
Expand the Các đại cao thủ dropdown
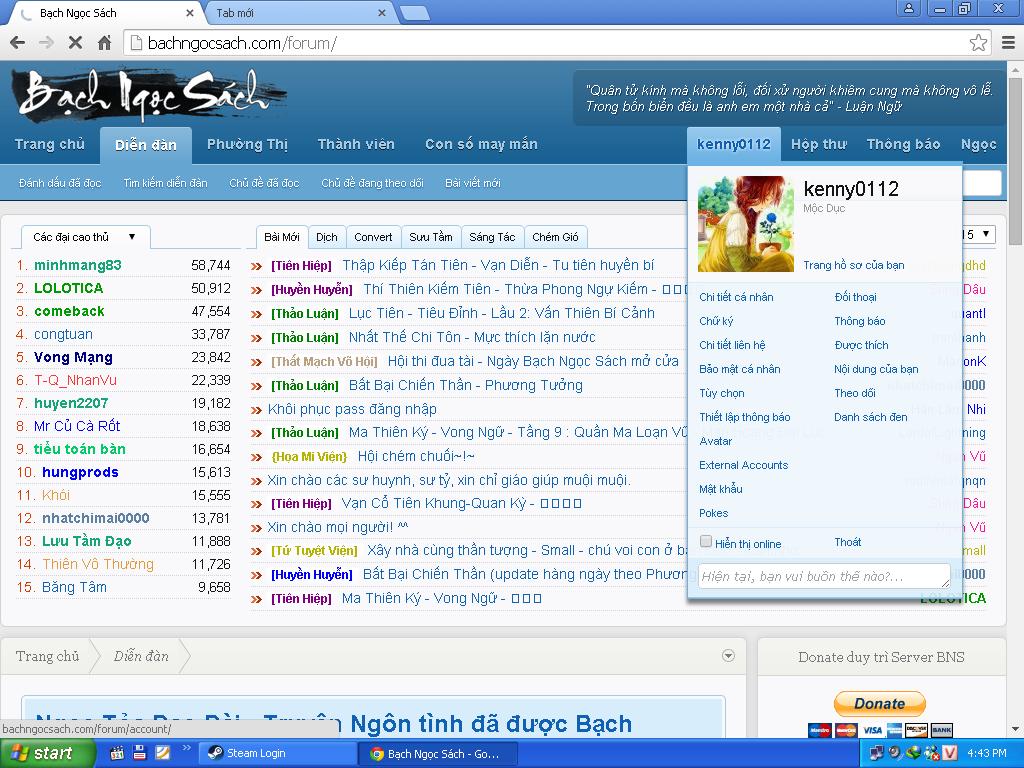click(x=131, y=237)
